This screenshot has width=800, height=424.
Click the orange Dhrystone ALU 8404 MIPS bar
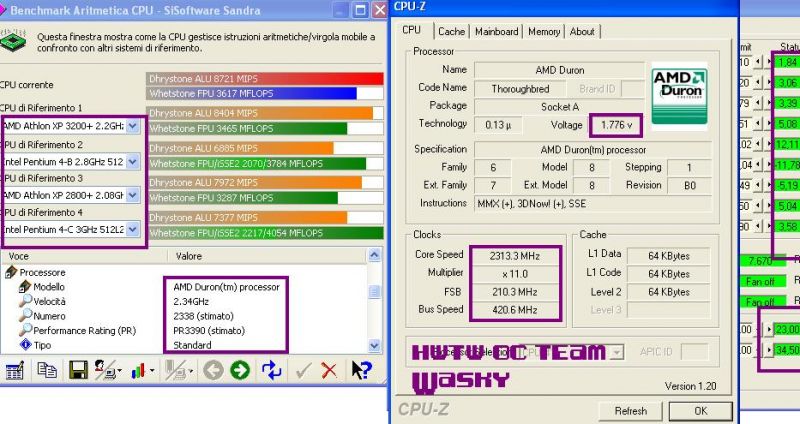pyautogui.click(x=260, y=113)
